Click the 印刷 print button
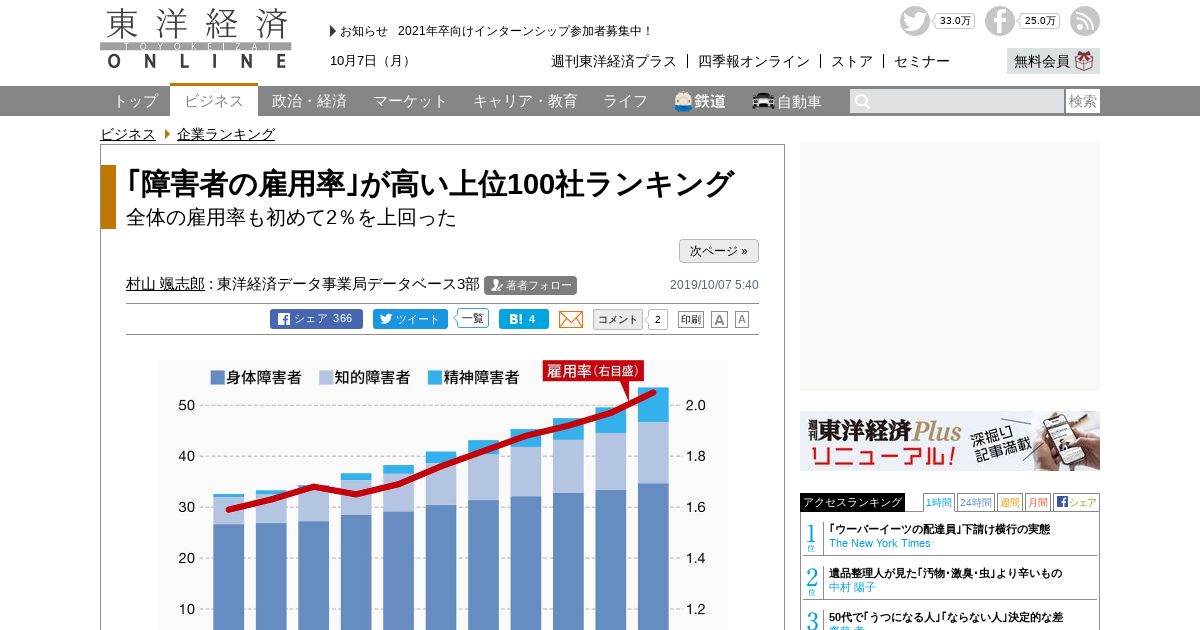 pos(691,319)
